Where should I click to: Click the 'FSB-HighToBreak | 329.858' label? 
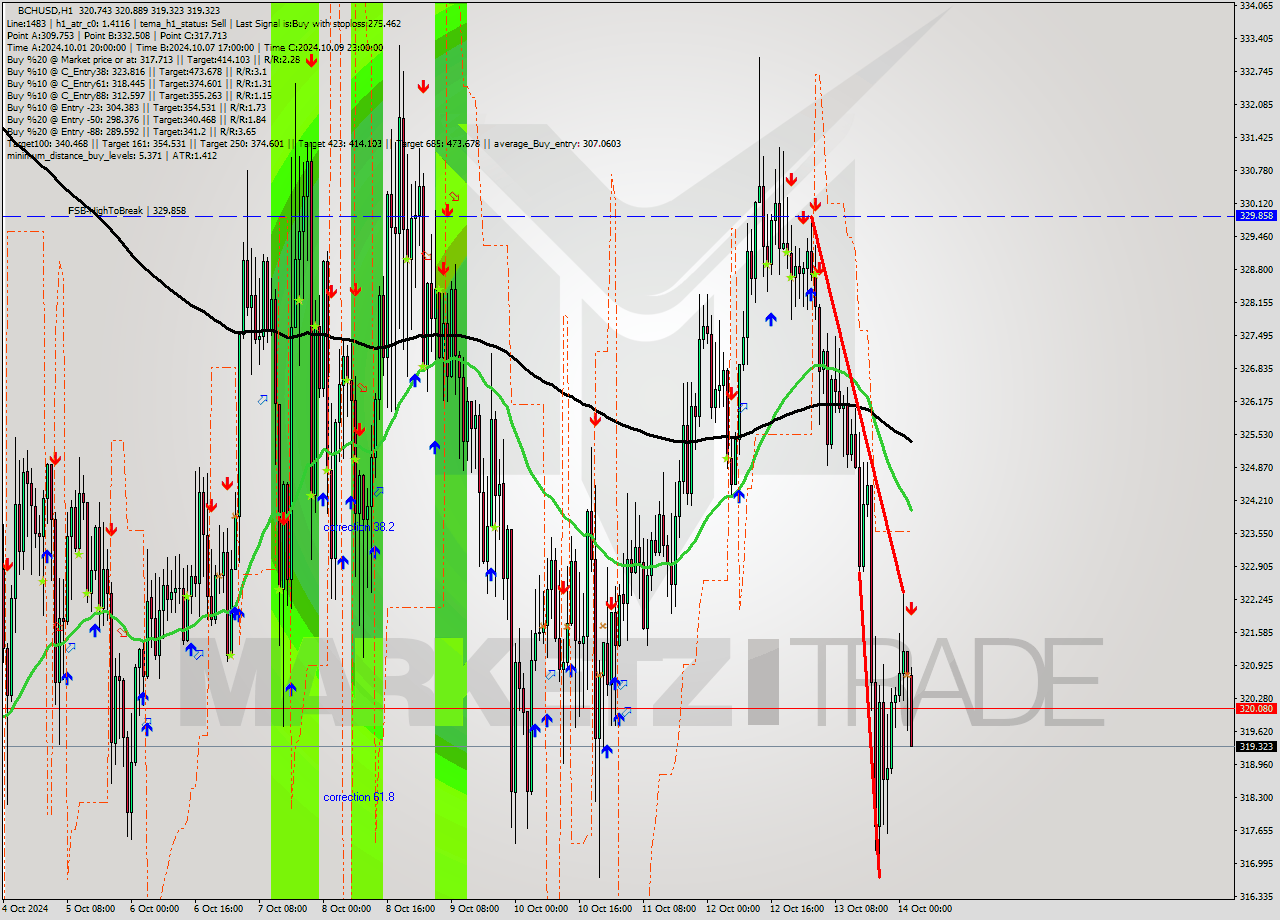coord(127,211)
